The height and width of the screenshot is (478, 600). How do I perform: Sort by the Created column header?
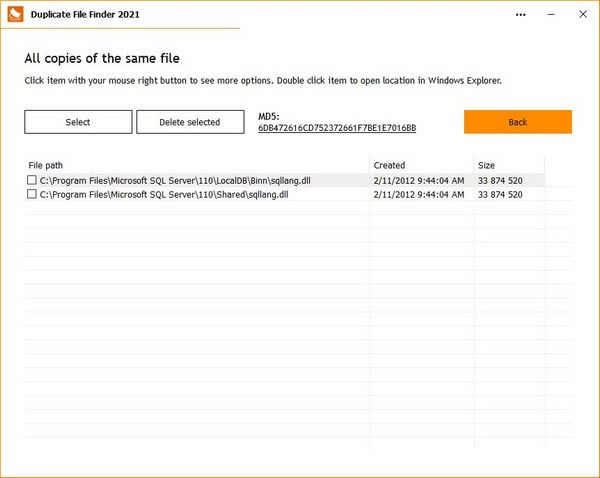point(389,165)
